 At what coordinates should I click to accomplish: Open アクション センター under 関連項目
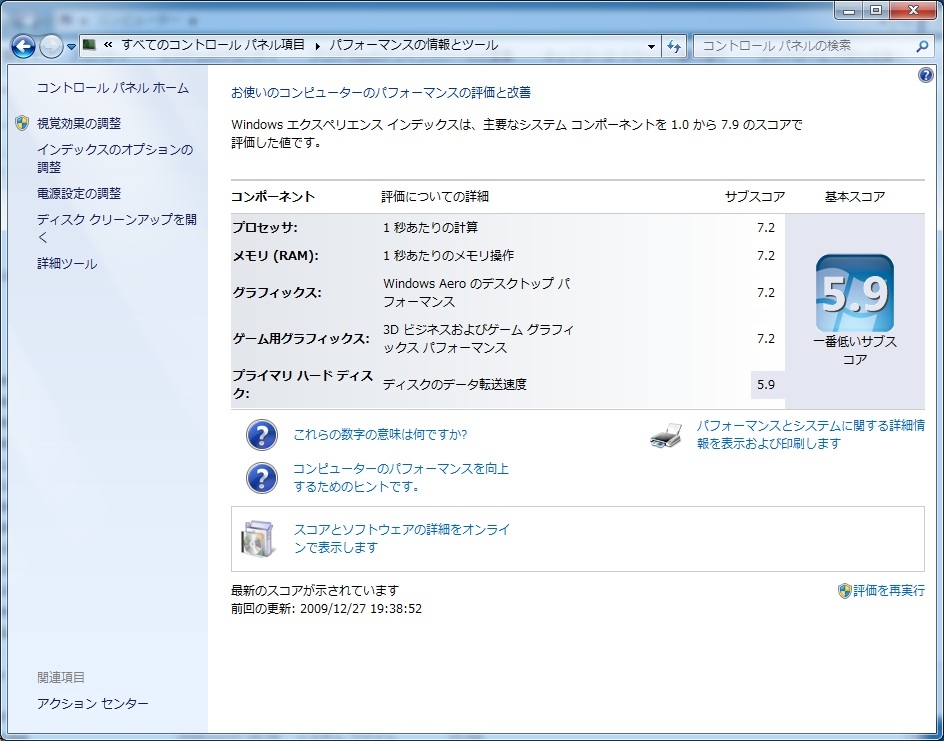tap(93, 704)
